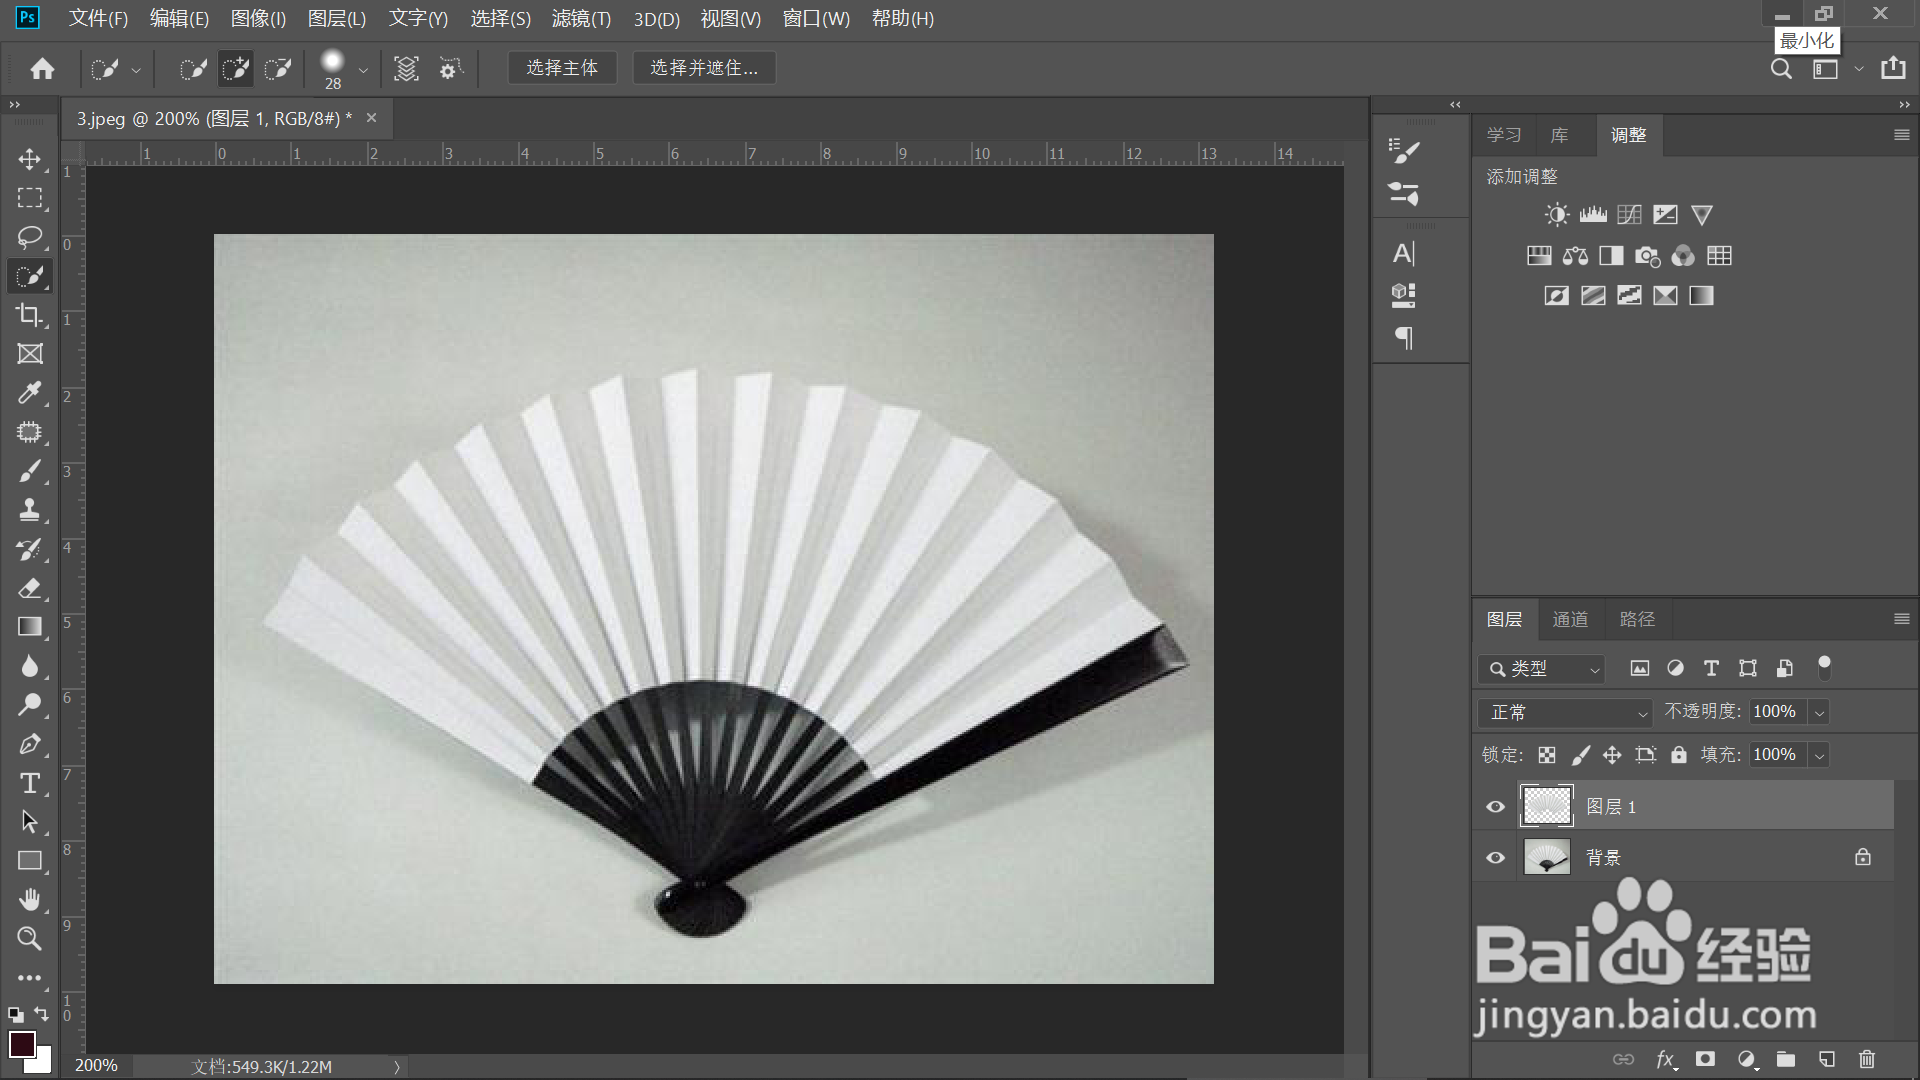This screenshot has height=1080, width=1920.
Task: Select the Eyedropper tool
Action: pos(29,393)
